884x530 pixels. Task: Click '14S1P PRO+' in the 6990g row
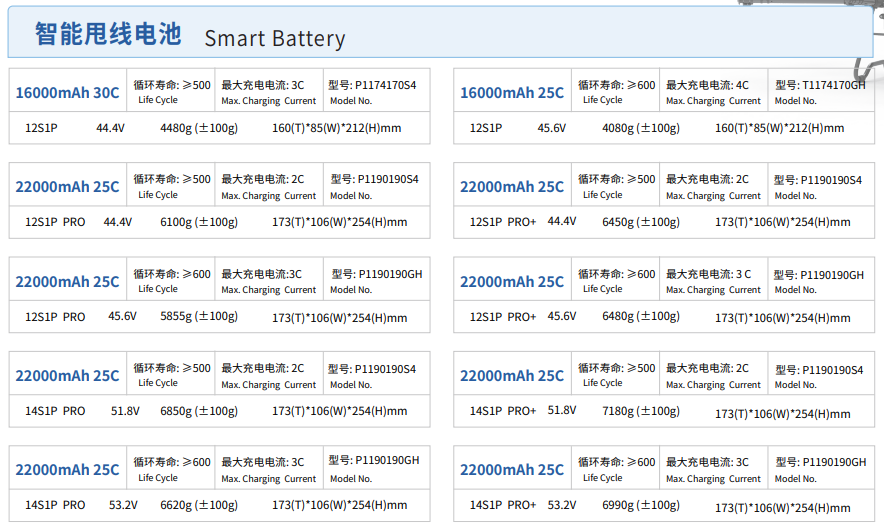click(503, 505)
